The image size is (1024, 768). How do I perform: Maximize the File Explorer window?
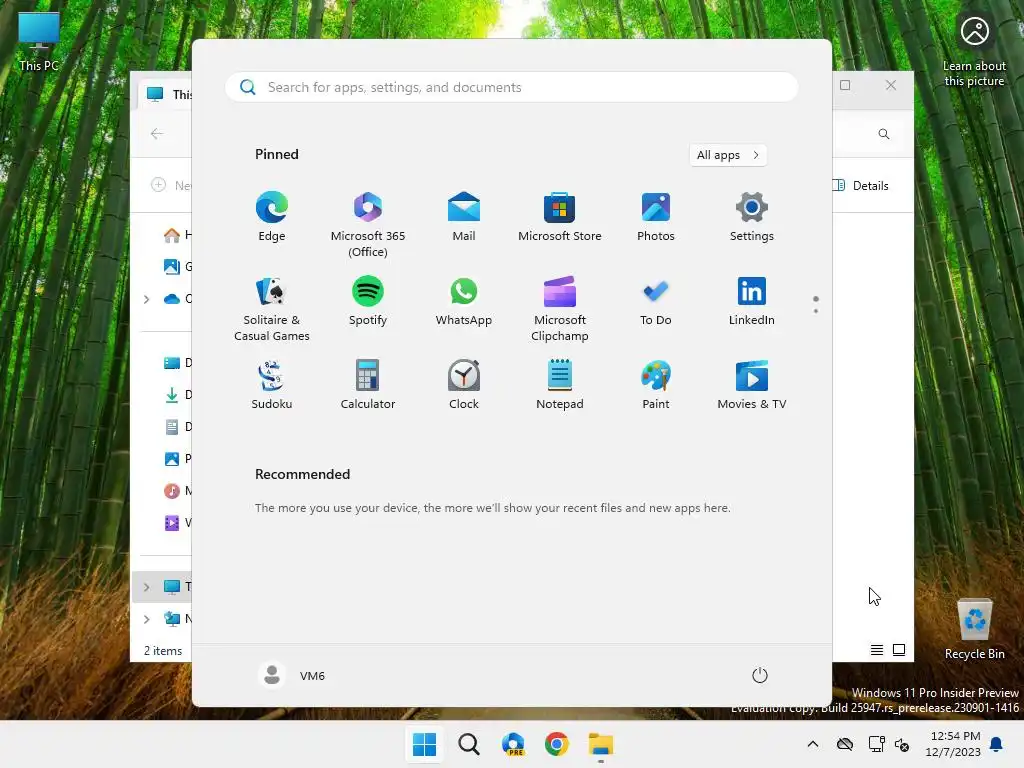845,85
